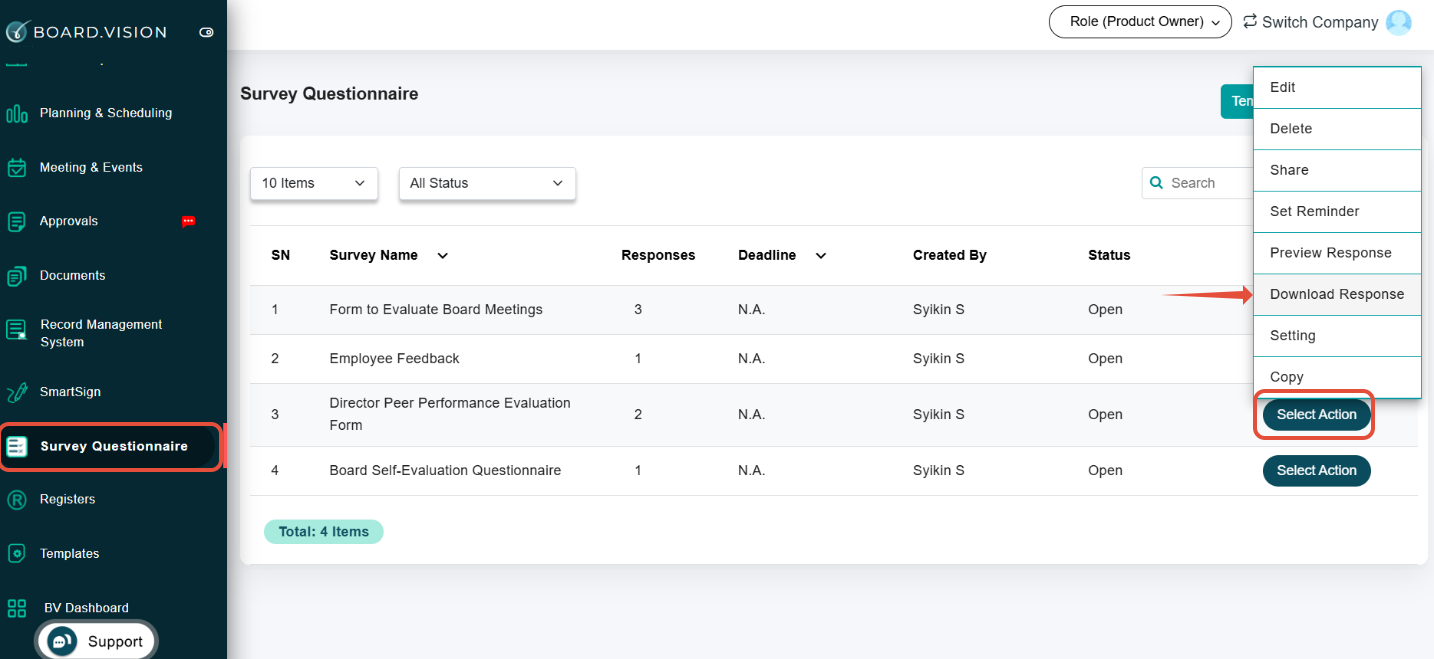The height and width of the screenshot is (659, 1434).
Task: Open the user profile avatar
Action: 1399,22
